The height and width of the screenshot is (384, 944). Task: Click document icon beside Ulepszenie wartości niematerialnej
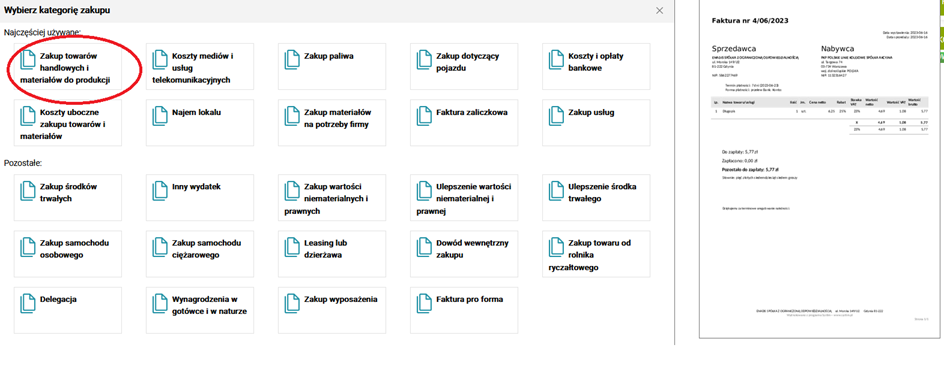pos(425,190)
